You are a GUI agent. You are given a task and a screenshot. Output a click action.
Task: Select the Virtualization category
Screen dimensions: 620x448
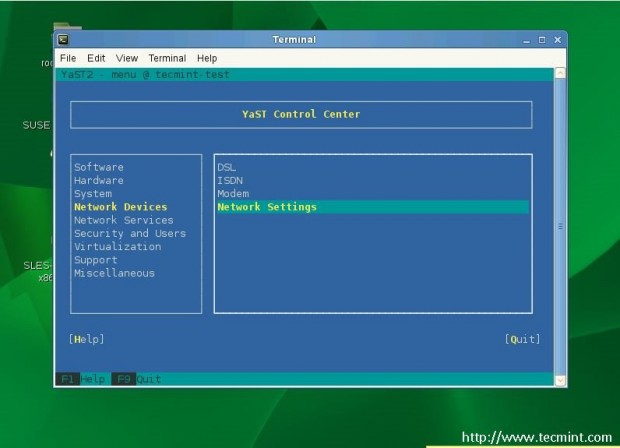click(118, 247)
